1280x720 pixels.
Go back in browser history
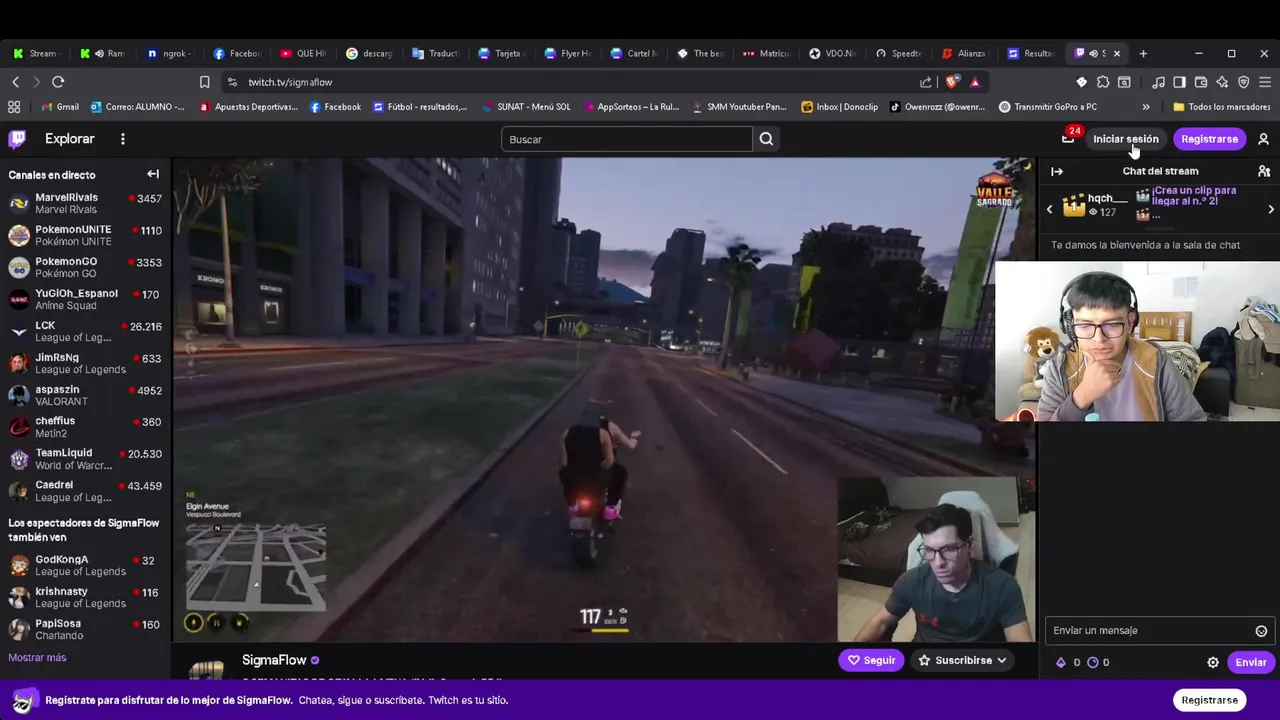[15, 82]
